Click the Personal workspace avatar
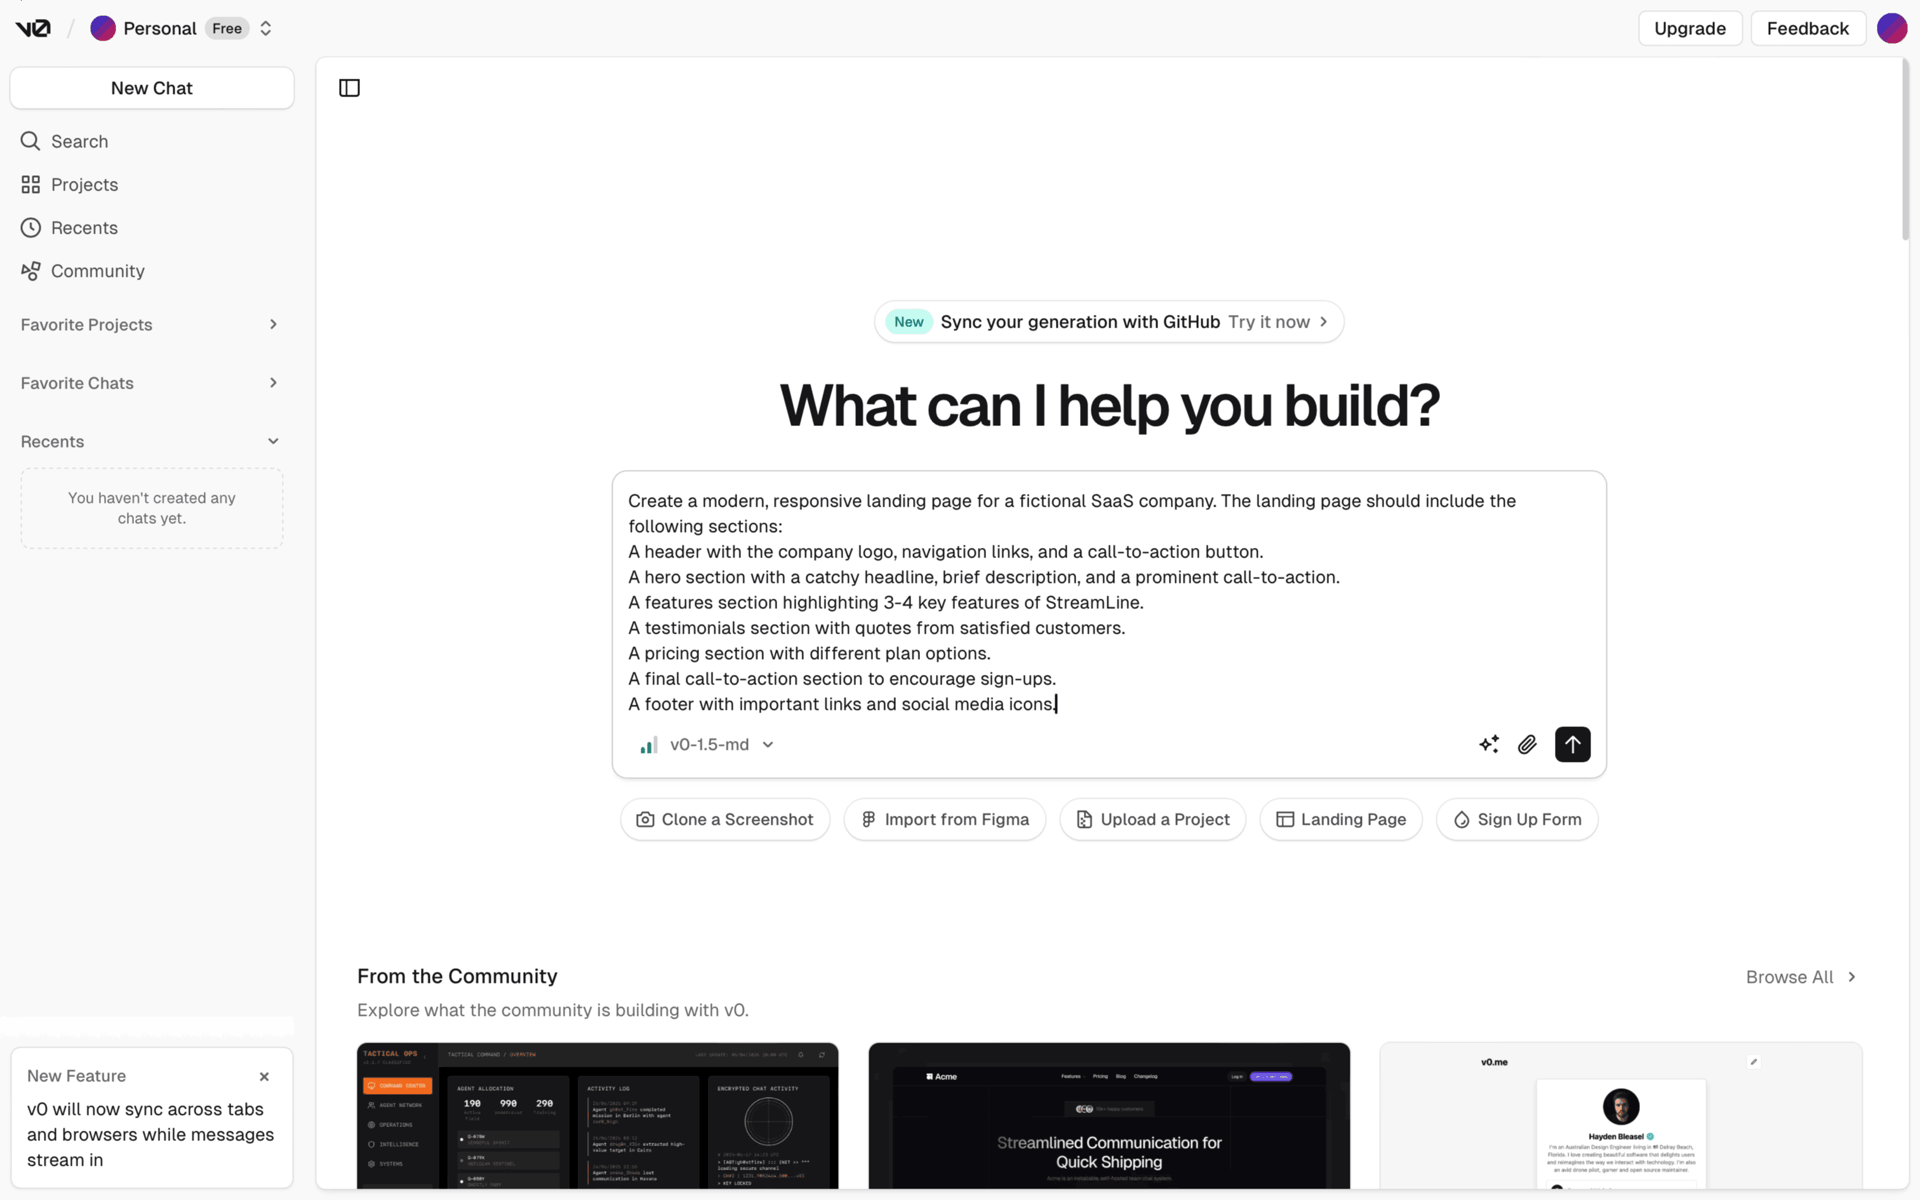 pos(102,28)
